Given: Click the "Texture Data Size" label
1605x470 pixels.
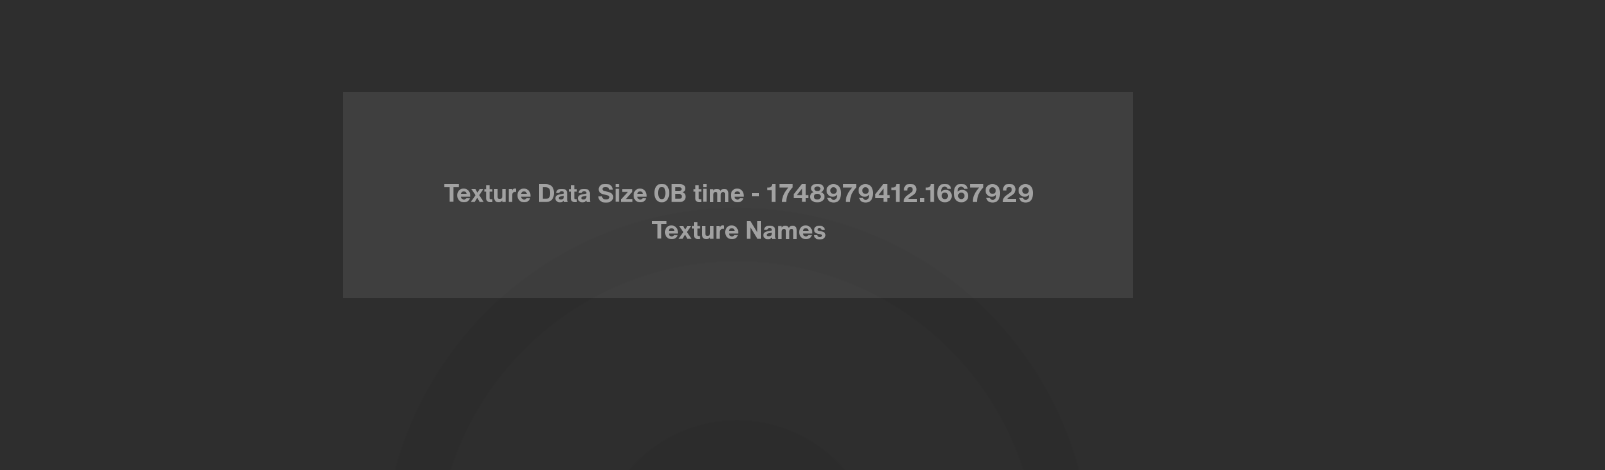Looking at the screenshot, I should click(x=545, y=193).
